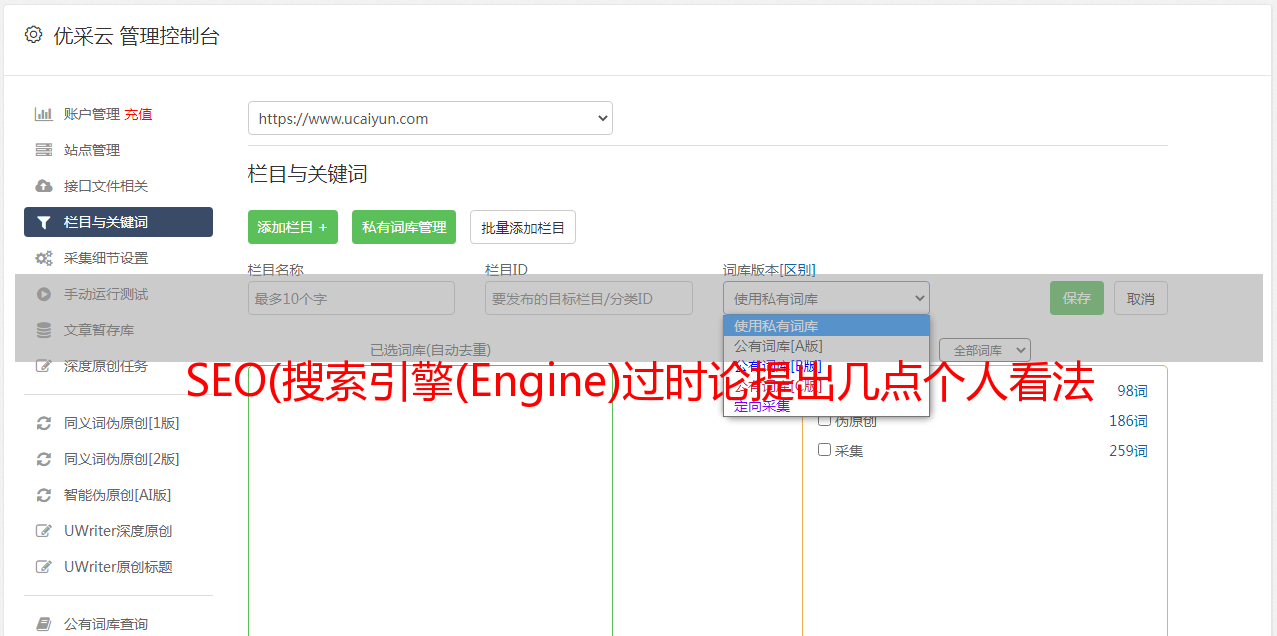Choose 定向采集 from the open list
Viewport: 1277px width, 636px height.
826,406
